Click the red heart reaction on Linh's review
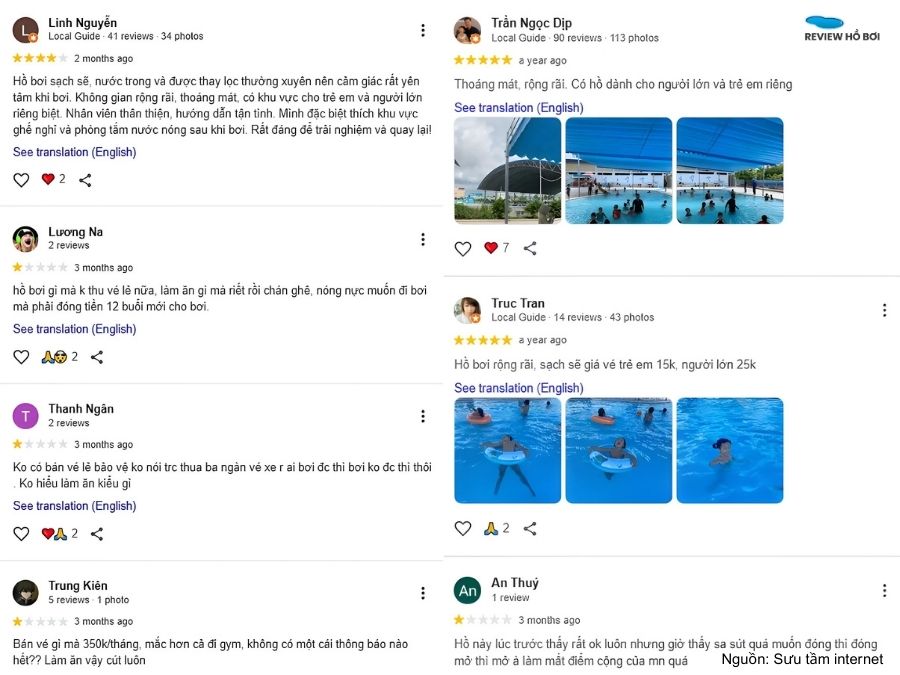Screen dimensions: 900x675 coord(48,179)
